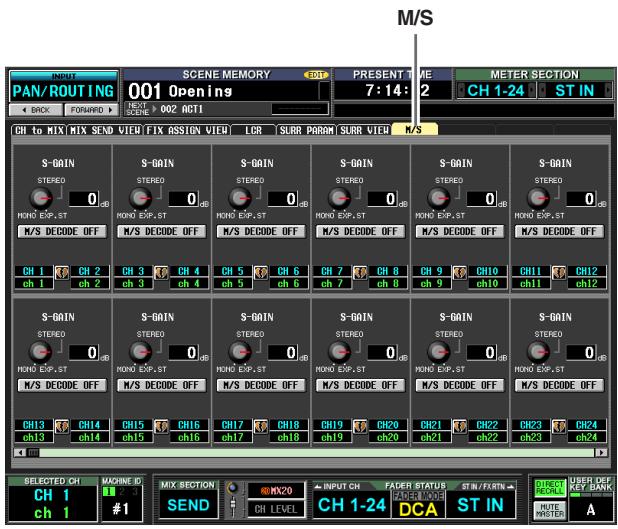The image size is (618, 529).
Task: Click the S-GAIN dB value box for CH 3-4
Action: (x=183, y=199)
